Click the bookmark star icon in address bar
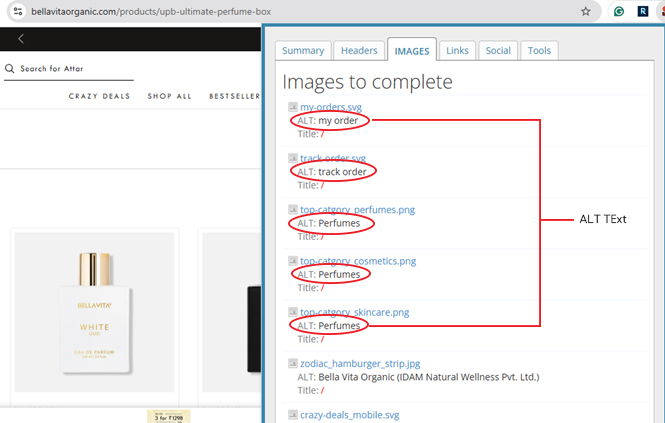 coord(585,11)
